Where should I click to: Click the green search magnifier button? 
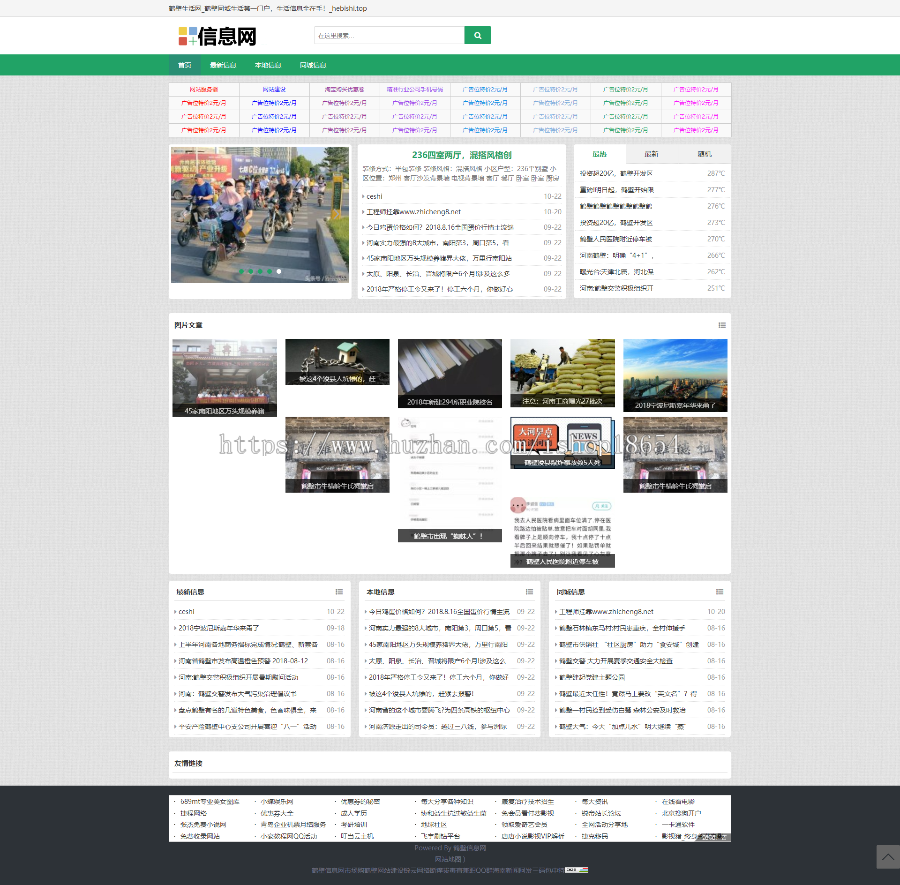point(477,36)
